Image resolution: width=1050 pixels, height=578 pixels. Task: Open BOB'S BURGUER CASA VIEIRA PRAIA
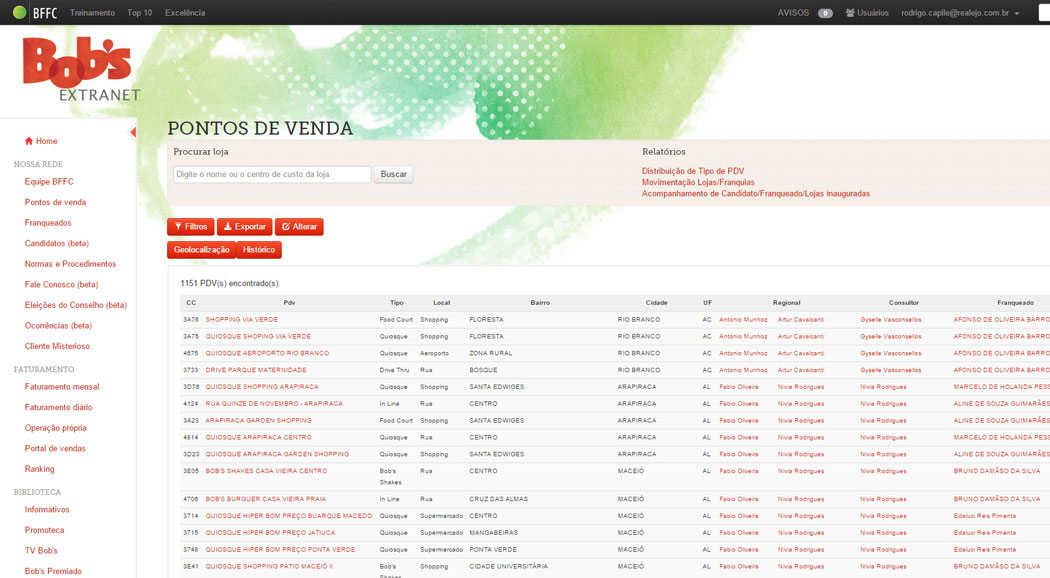pyautogui.click(x=266, y=499)
